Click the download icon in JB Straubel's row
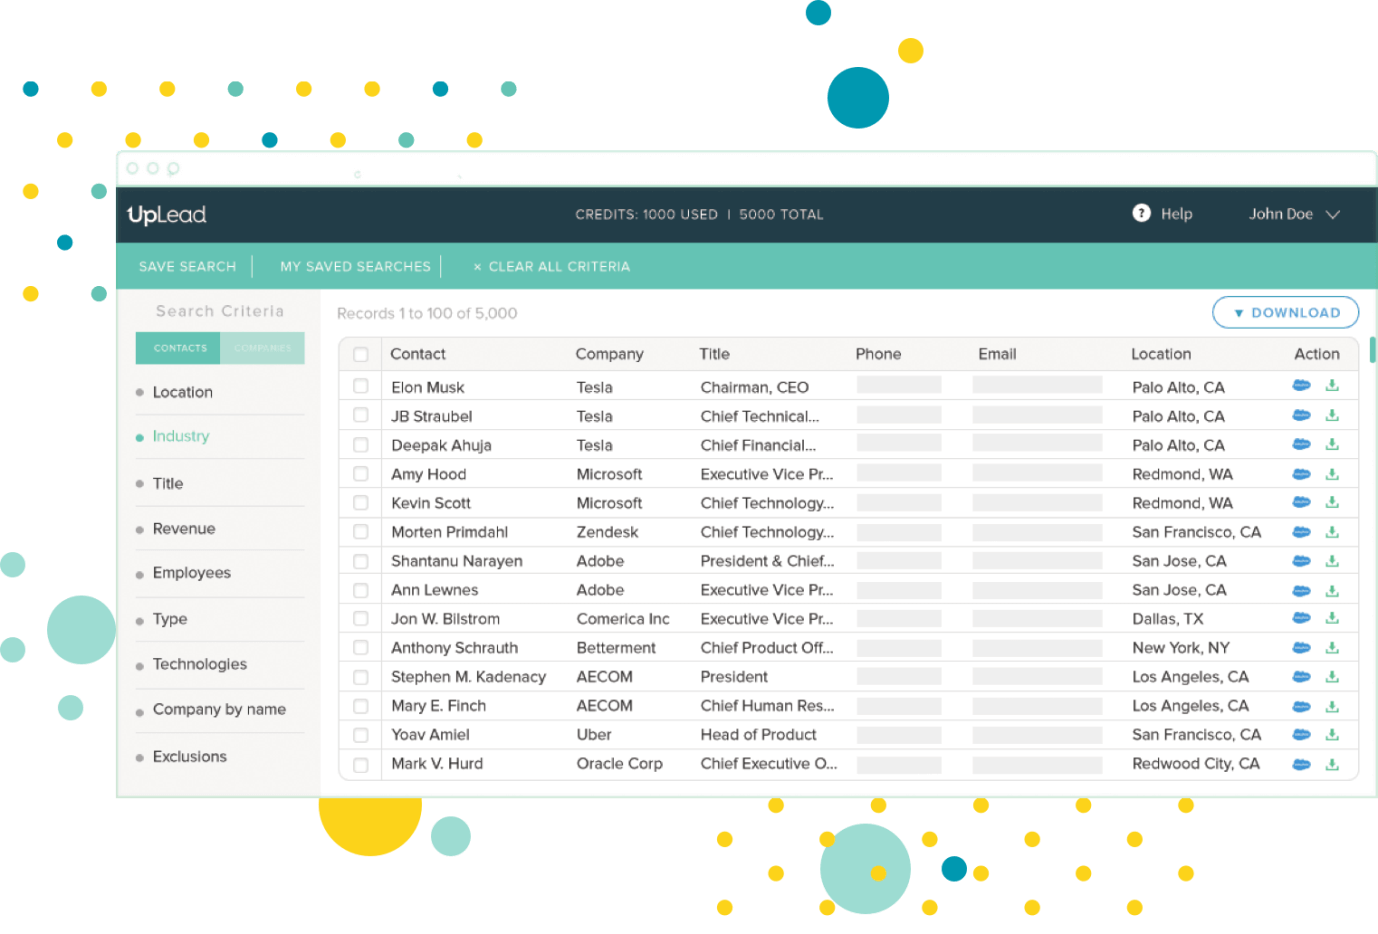This screenshot has height=934, width=1378. coord(1332,415)
